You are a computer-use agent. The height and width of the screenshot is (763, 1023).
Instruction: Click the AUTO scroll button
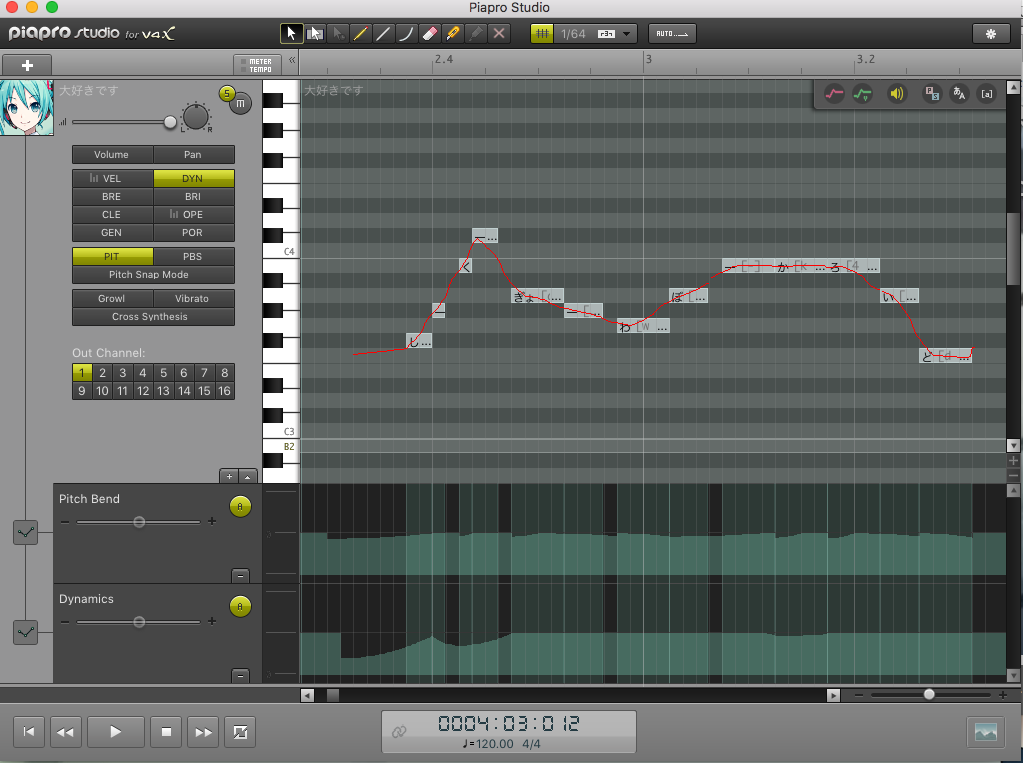pyautogui.click(x=672, y=33)
